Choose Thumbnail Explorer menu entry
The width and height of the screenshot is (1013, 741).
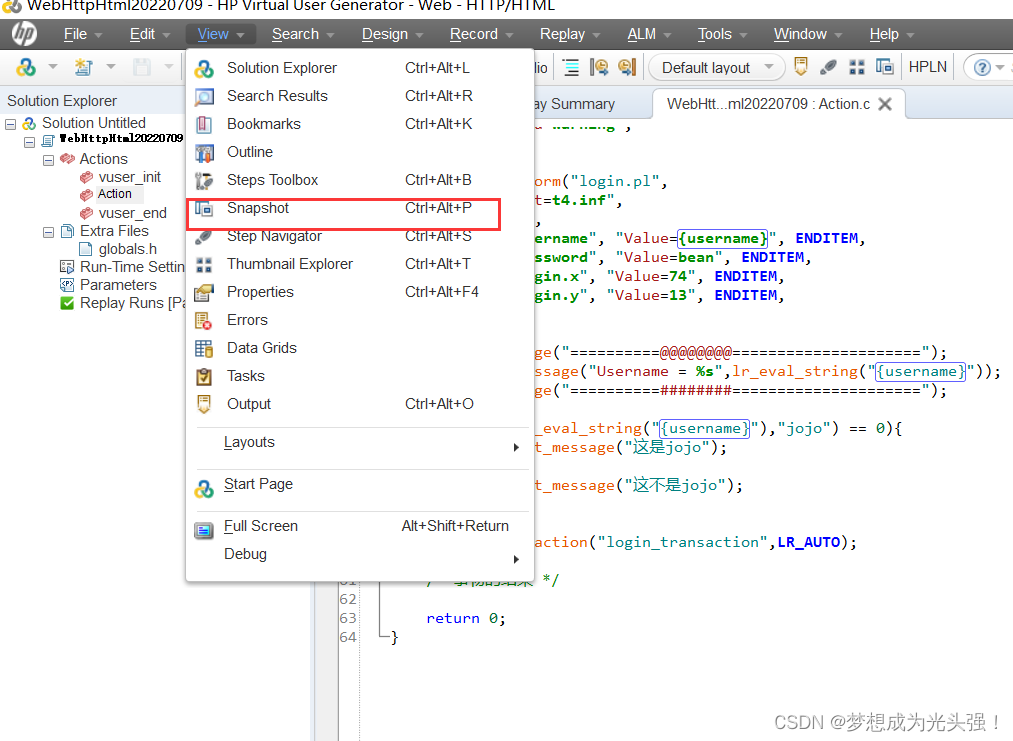pyautogui.click(x=359, y=264)
